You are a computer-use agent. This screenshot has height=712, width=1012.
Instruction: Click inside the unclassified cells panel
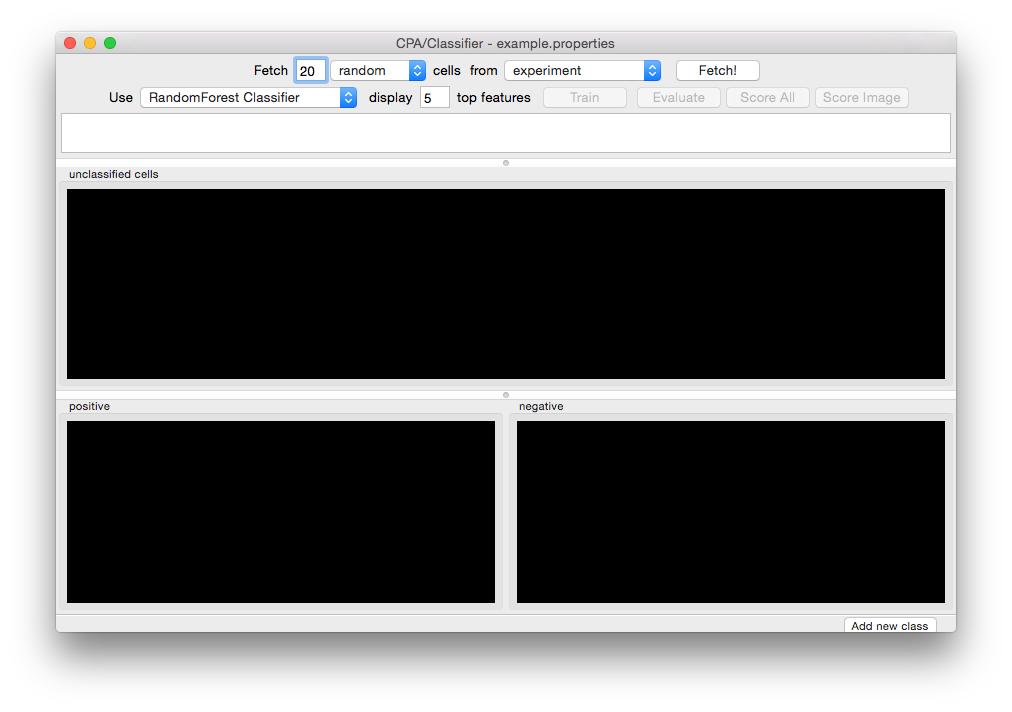[x=505, y=284]
